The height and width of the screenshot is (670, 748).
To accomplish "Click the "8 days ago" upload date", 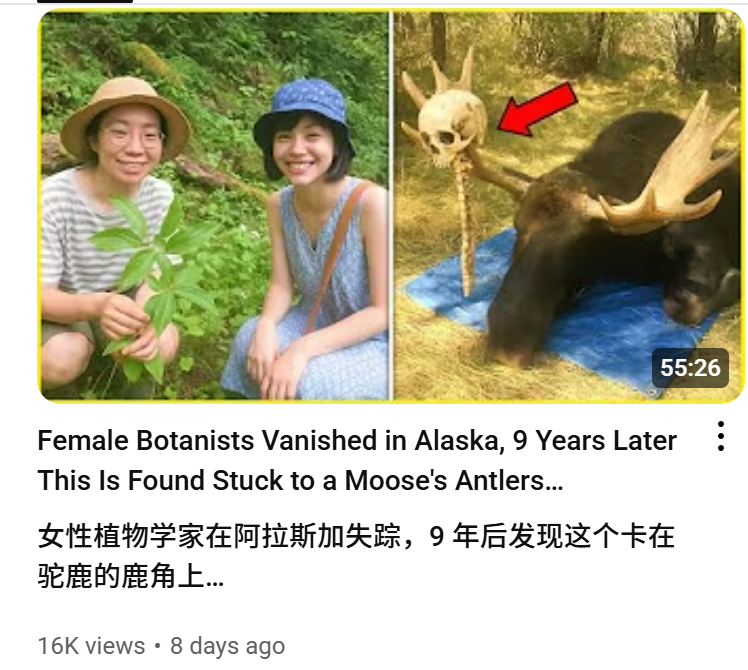I will tap(228, 646).
